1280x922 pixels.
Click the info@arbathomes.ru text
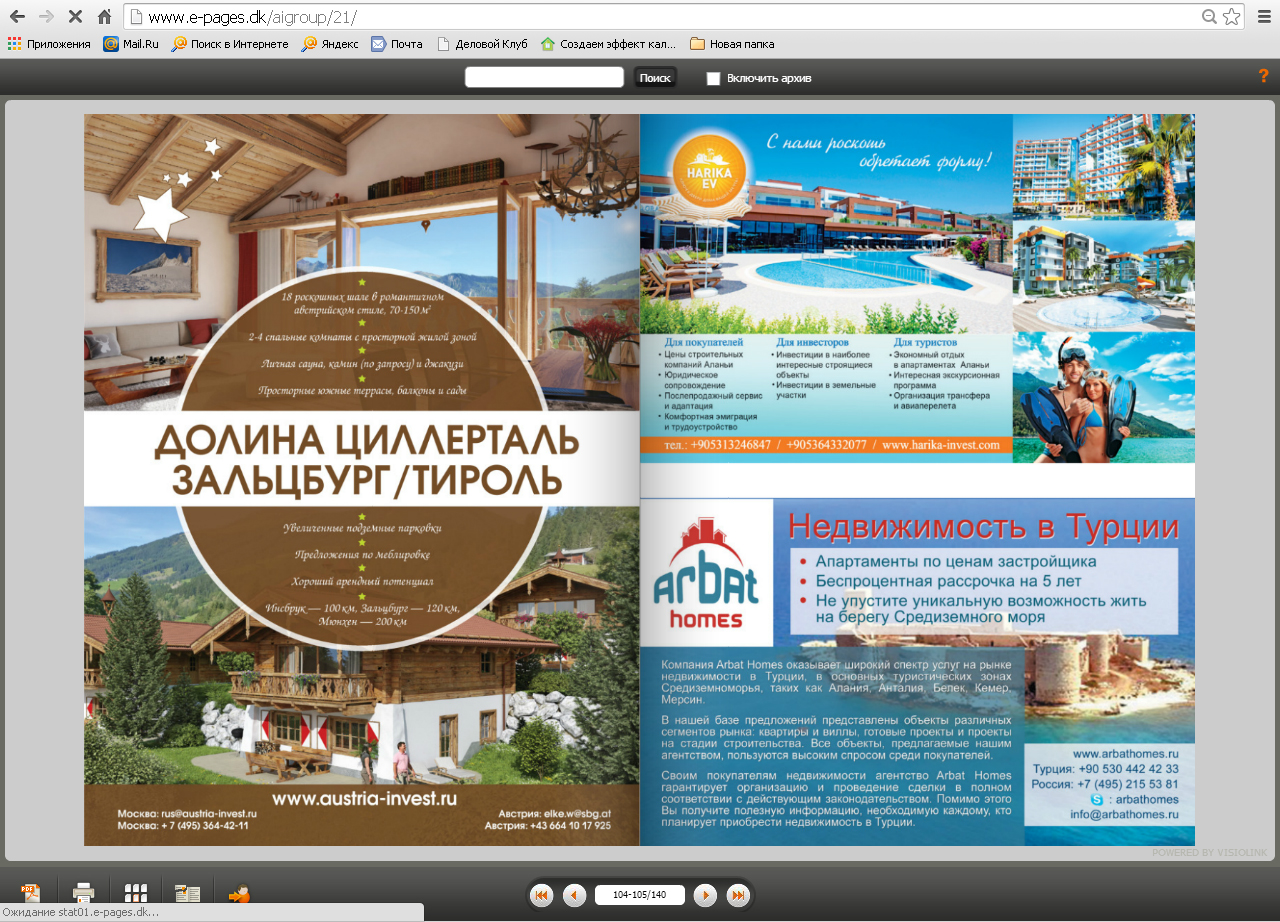[x=1124, y=815]
